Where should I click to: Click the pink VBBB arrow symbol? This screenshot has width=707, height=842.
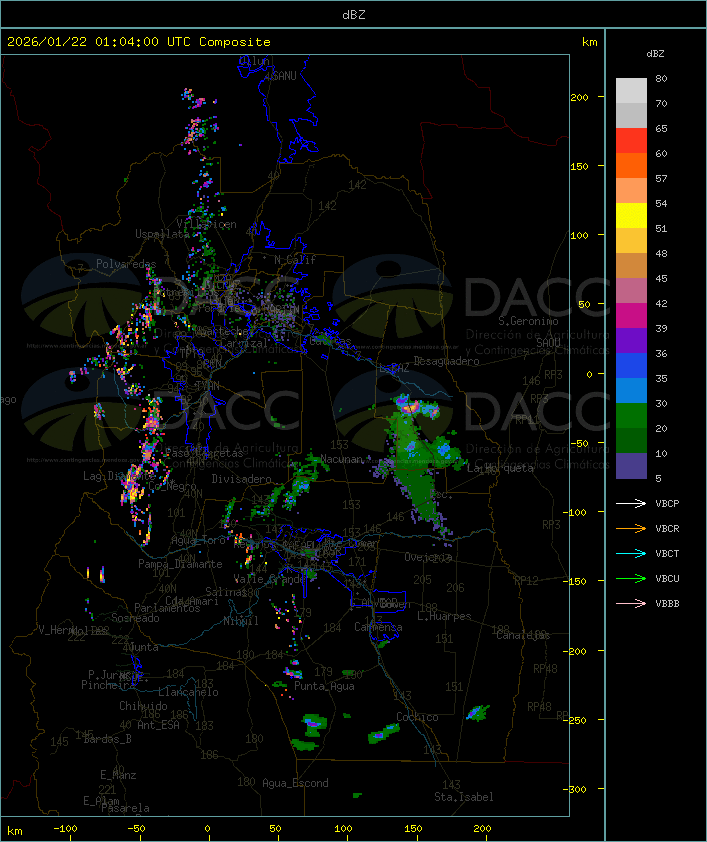click(632, 603)
